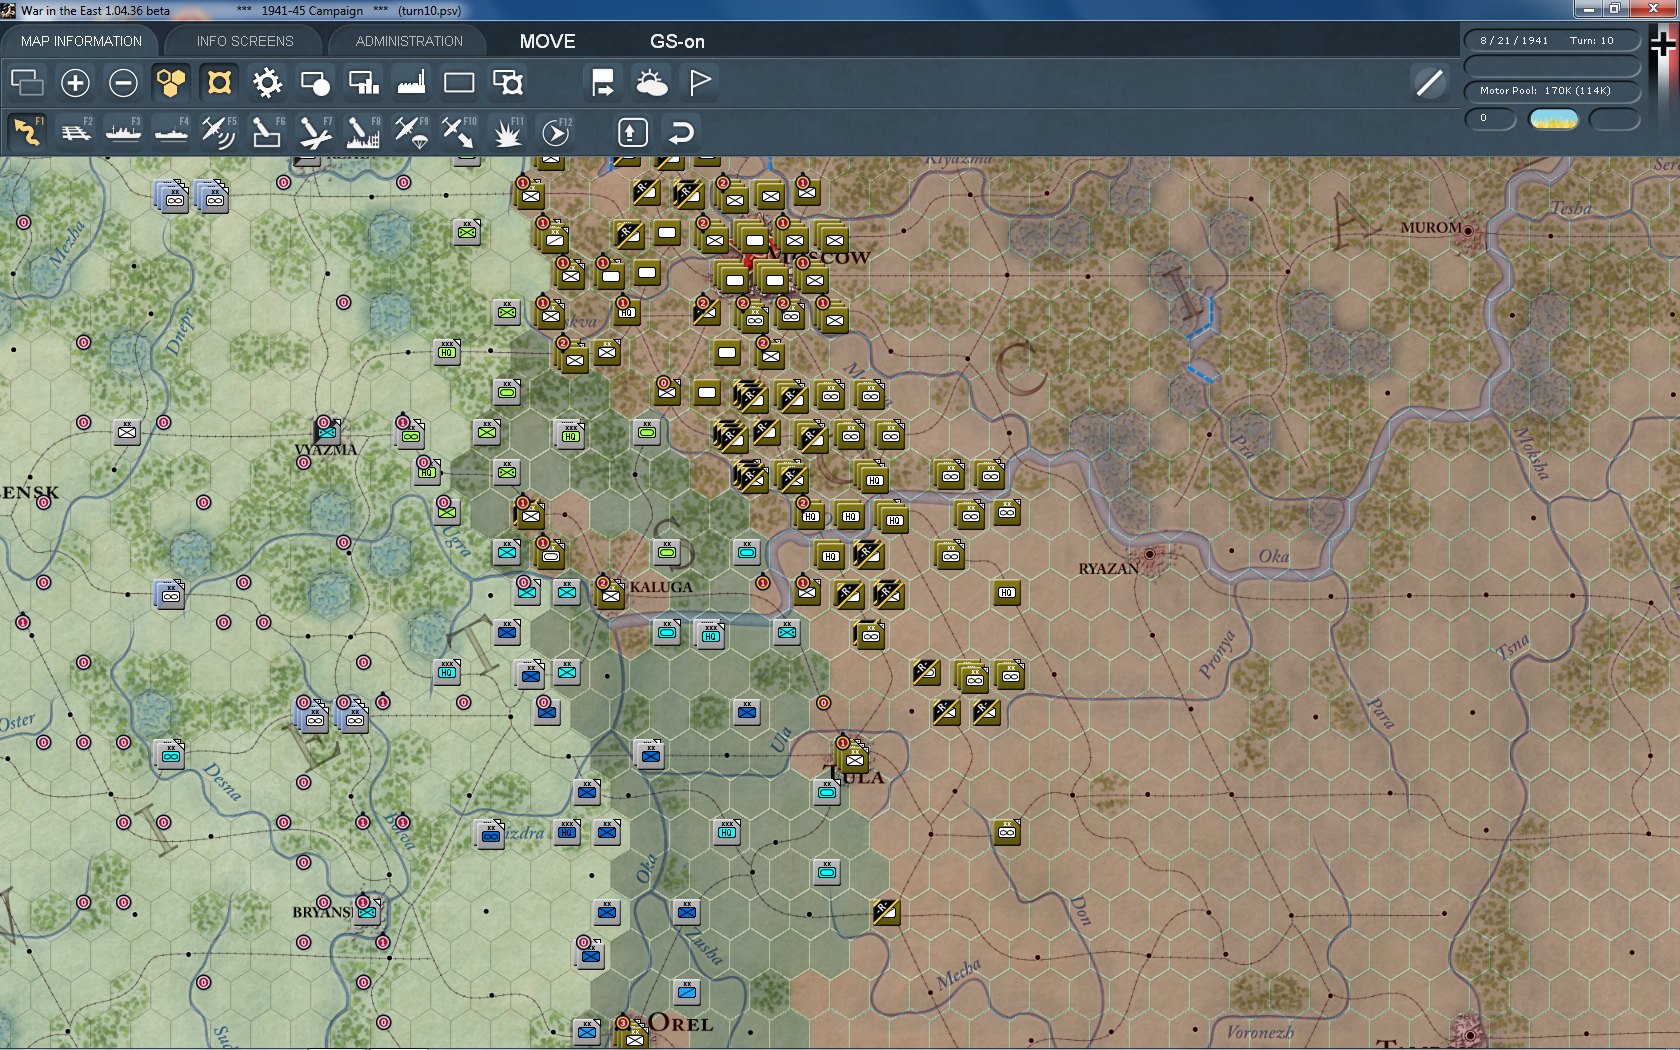Select F7 bomb airfield mode
Viewport: 1680px width, 1050px height.
pyautogui.click(x=315, y=132)
